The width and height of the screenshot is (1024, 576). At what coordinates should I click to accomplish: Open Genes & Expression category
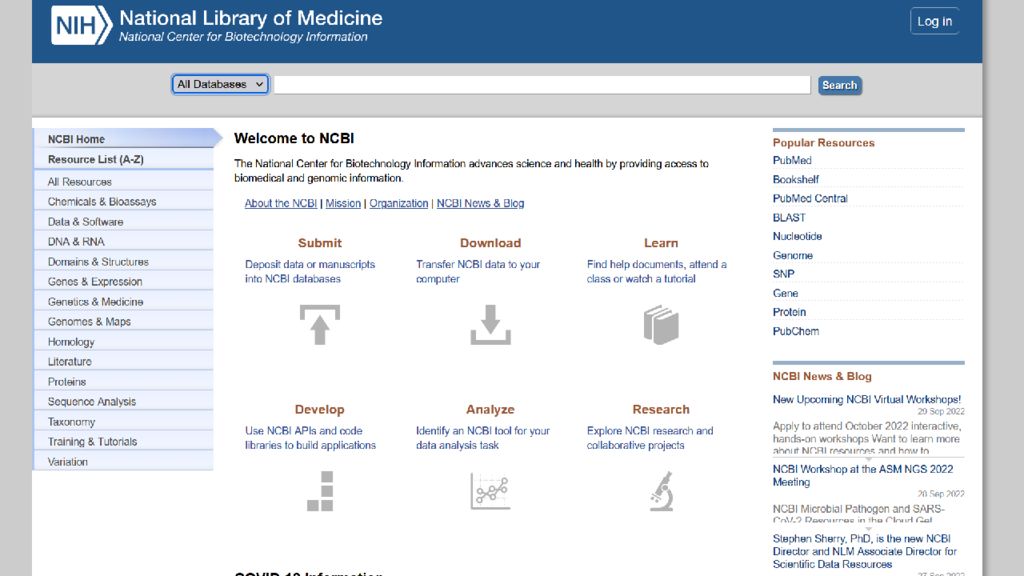124,281
